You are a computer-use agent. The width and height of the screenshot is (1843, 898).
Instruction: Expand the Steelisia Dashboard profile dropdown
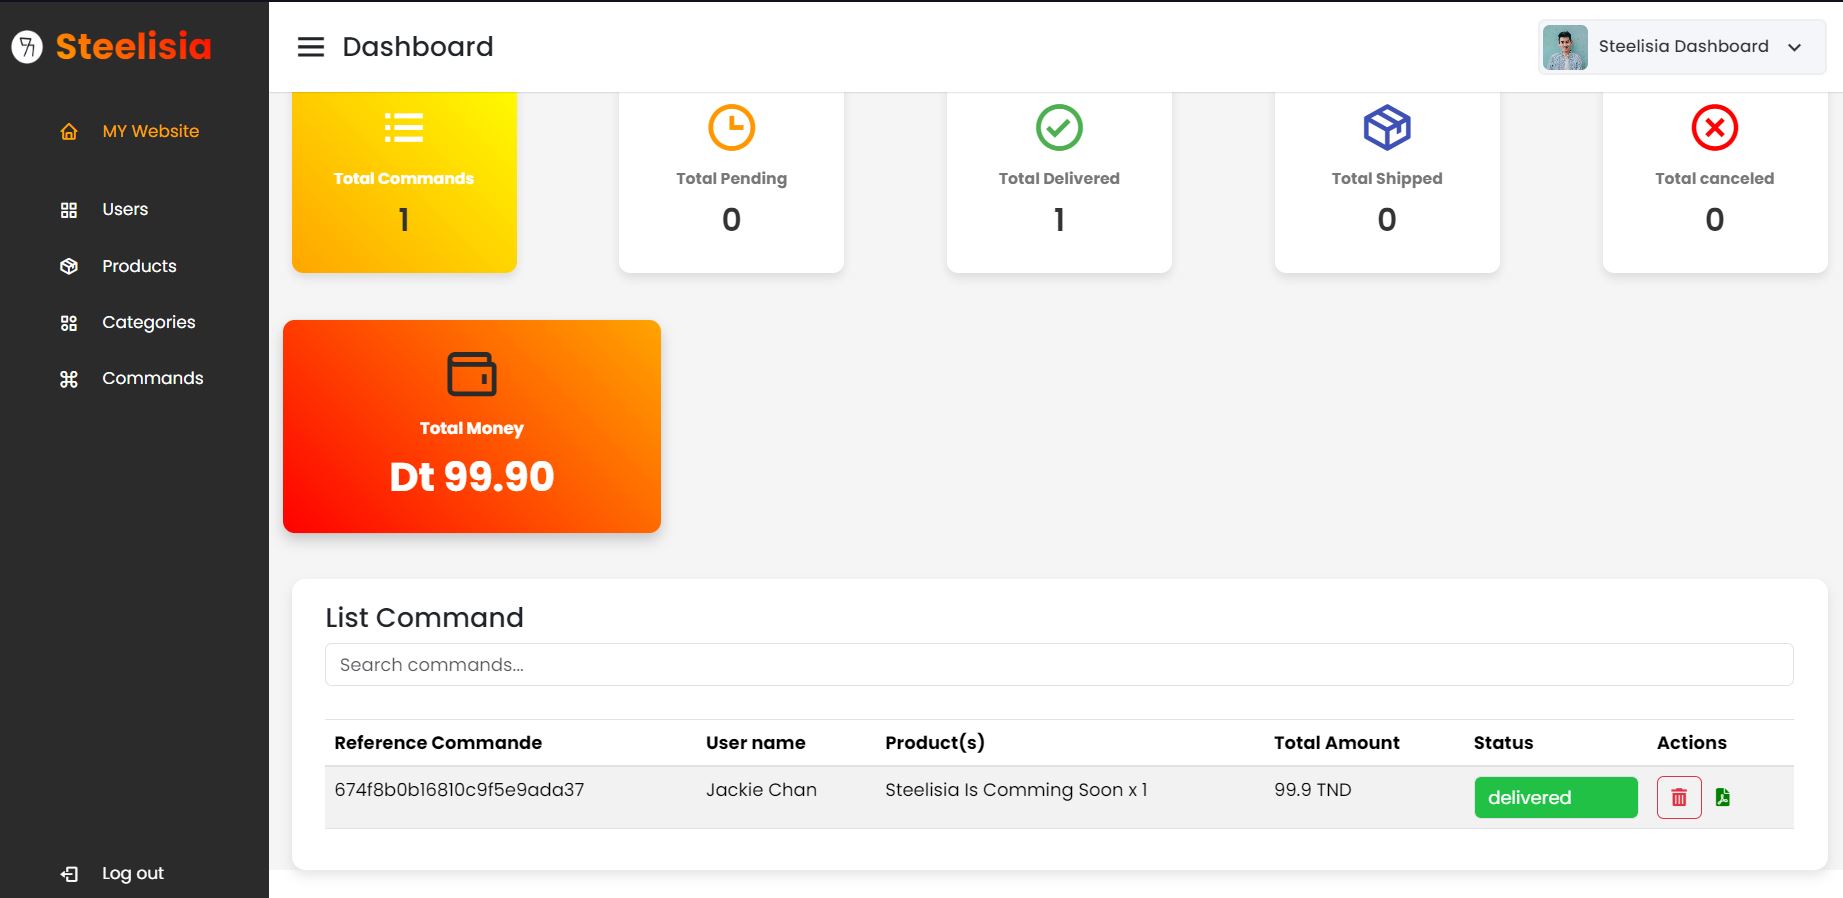click(x=1682, y=47)
